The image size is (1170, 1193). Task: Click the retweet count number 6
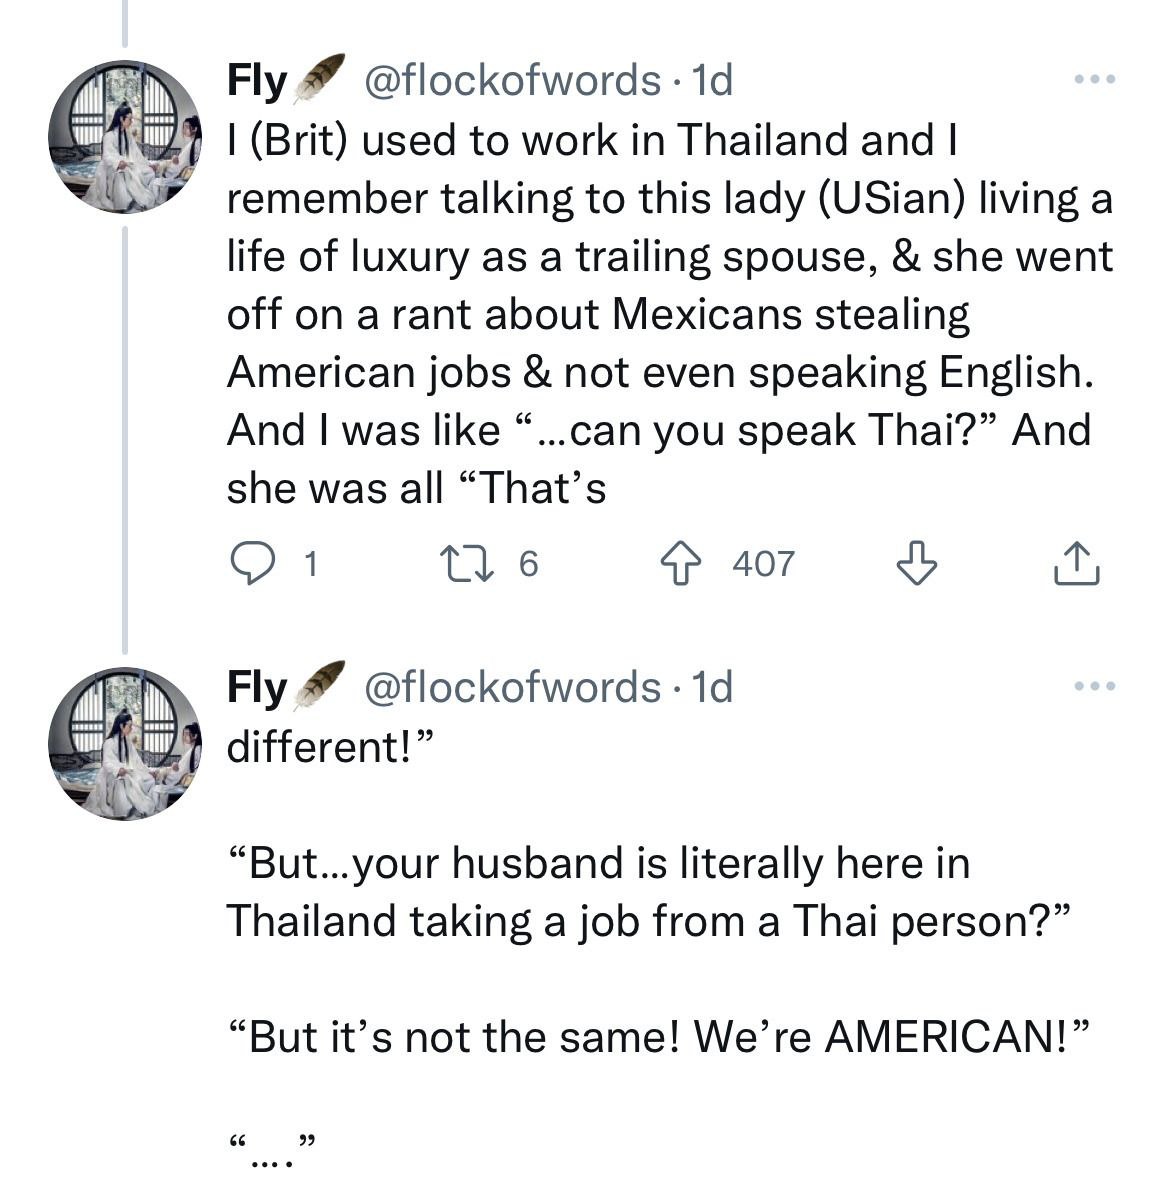pos(528,565)
